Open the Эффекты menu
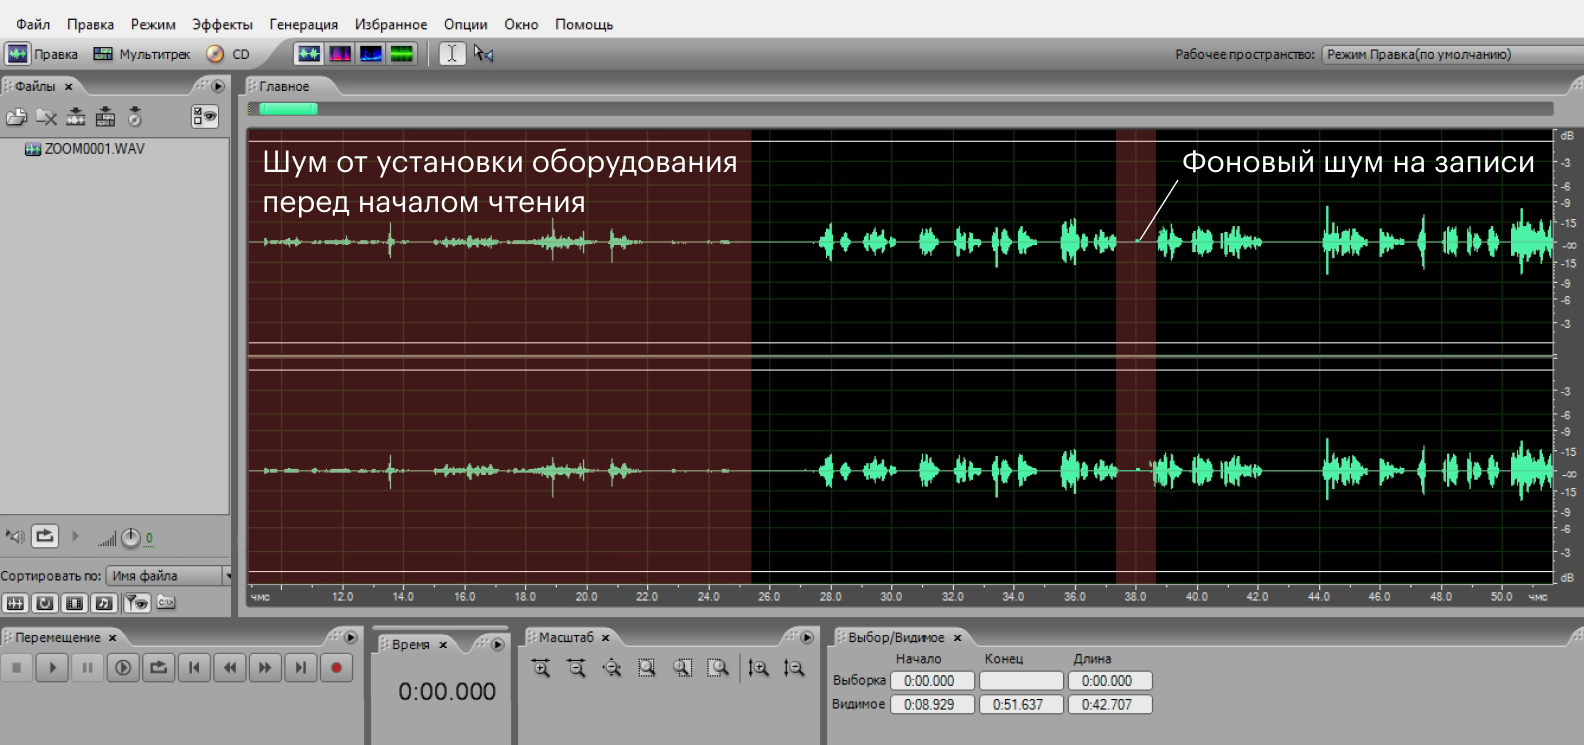The width and height of the screenshot is (1584, 745). click(x=222, y=24)
